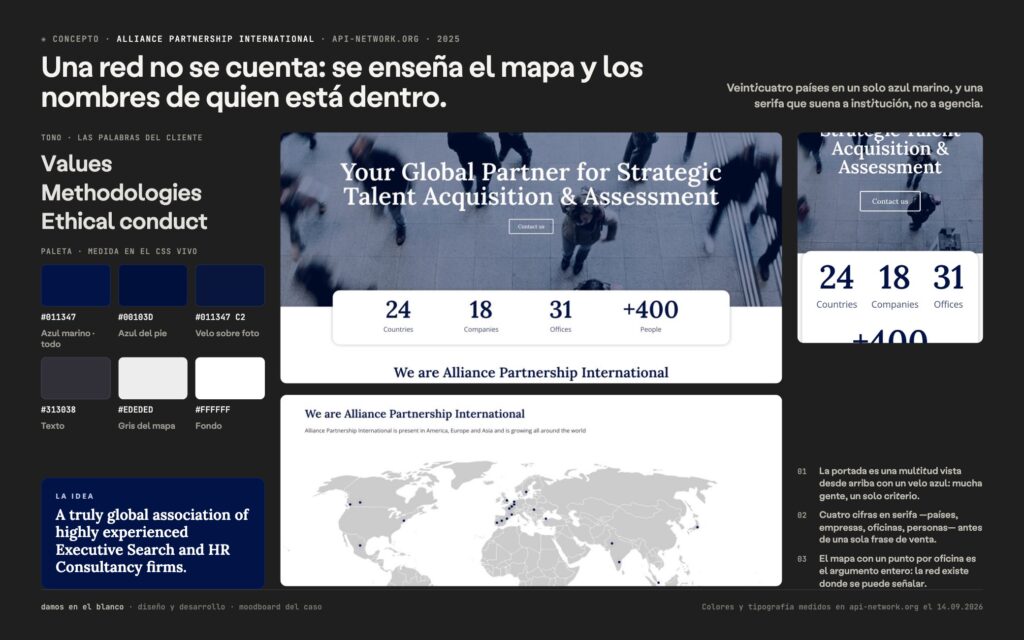The image size is (1024, 640).
Task: Click the Gris del mapa caption
Action: (146, 426)
